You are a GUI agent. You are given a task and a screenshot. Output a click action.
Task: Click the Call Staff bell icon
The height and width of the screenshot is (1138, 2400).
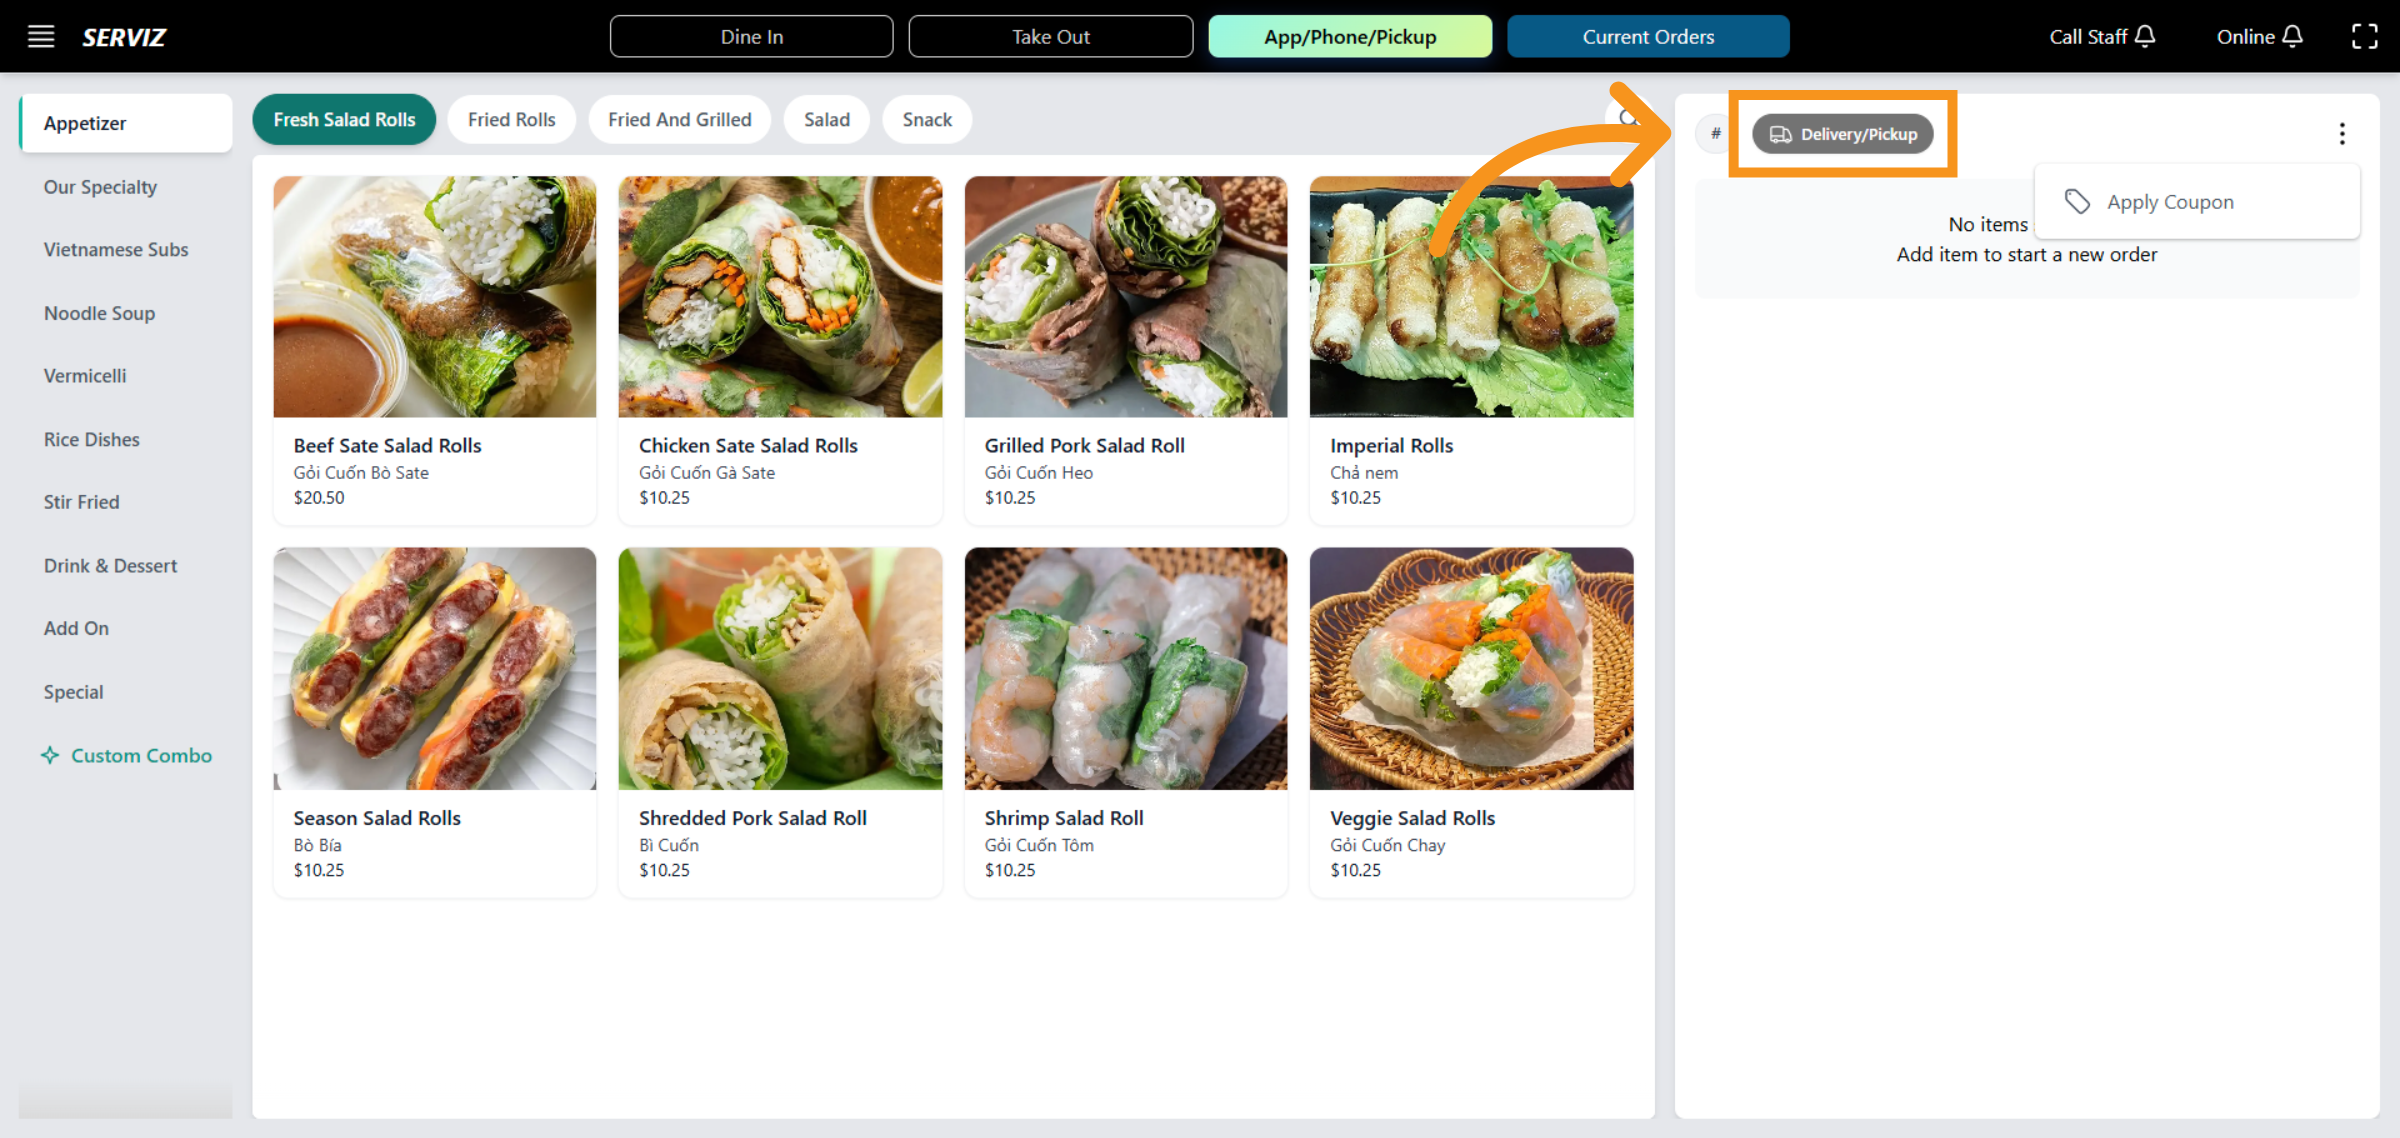2144,37
